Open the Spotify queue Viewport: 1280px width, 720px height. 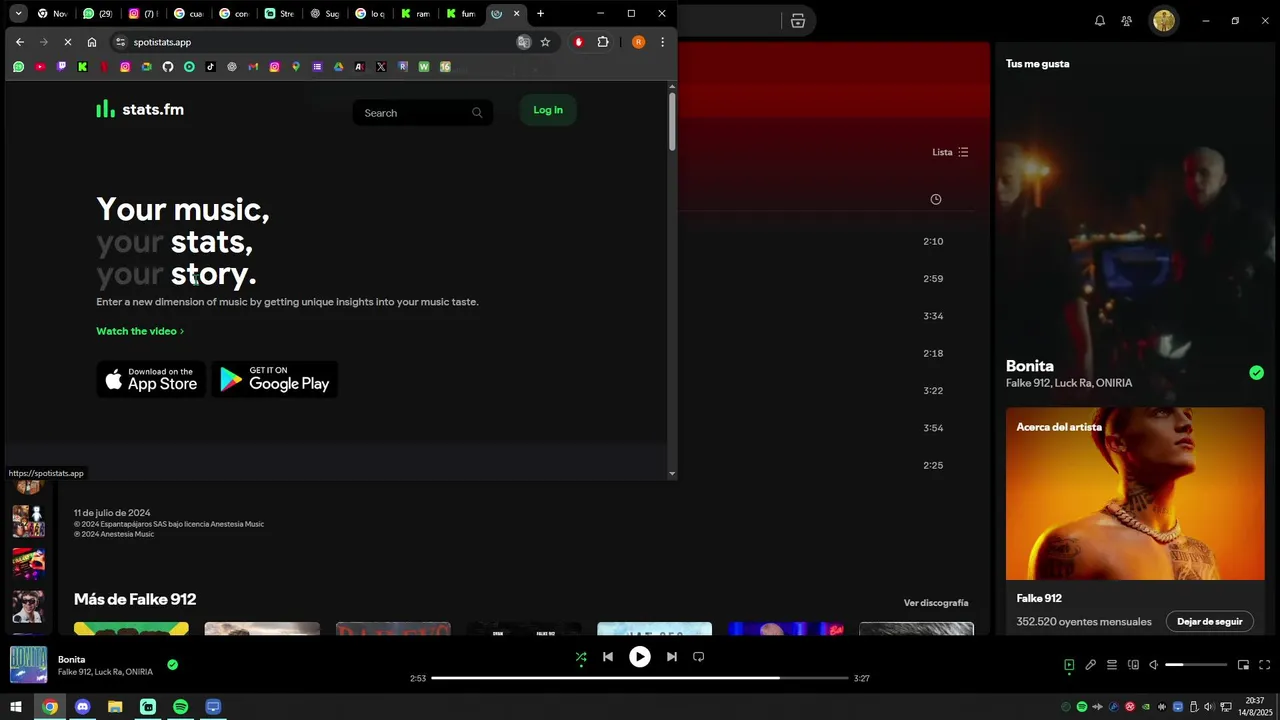click(1112, 665)
